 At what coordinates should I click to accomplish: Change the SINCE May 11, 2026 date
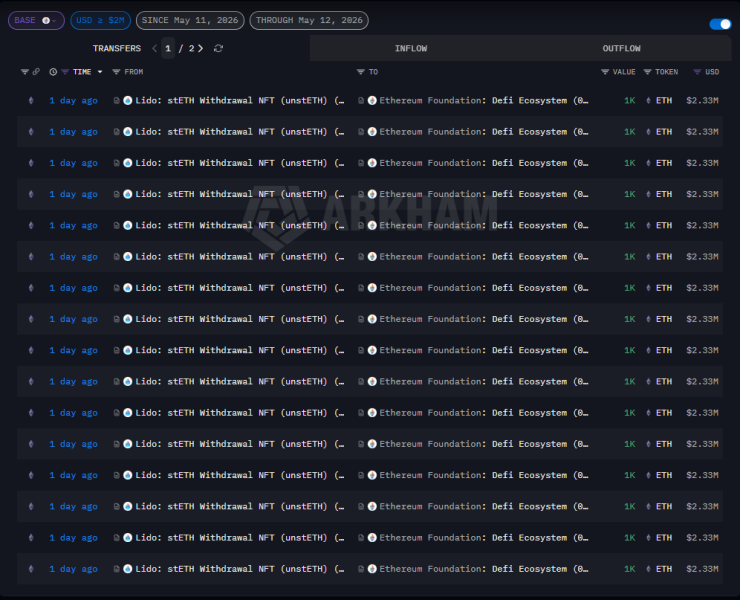coord(190,21)
